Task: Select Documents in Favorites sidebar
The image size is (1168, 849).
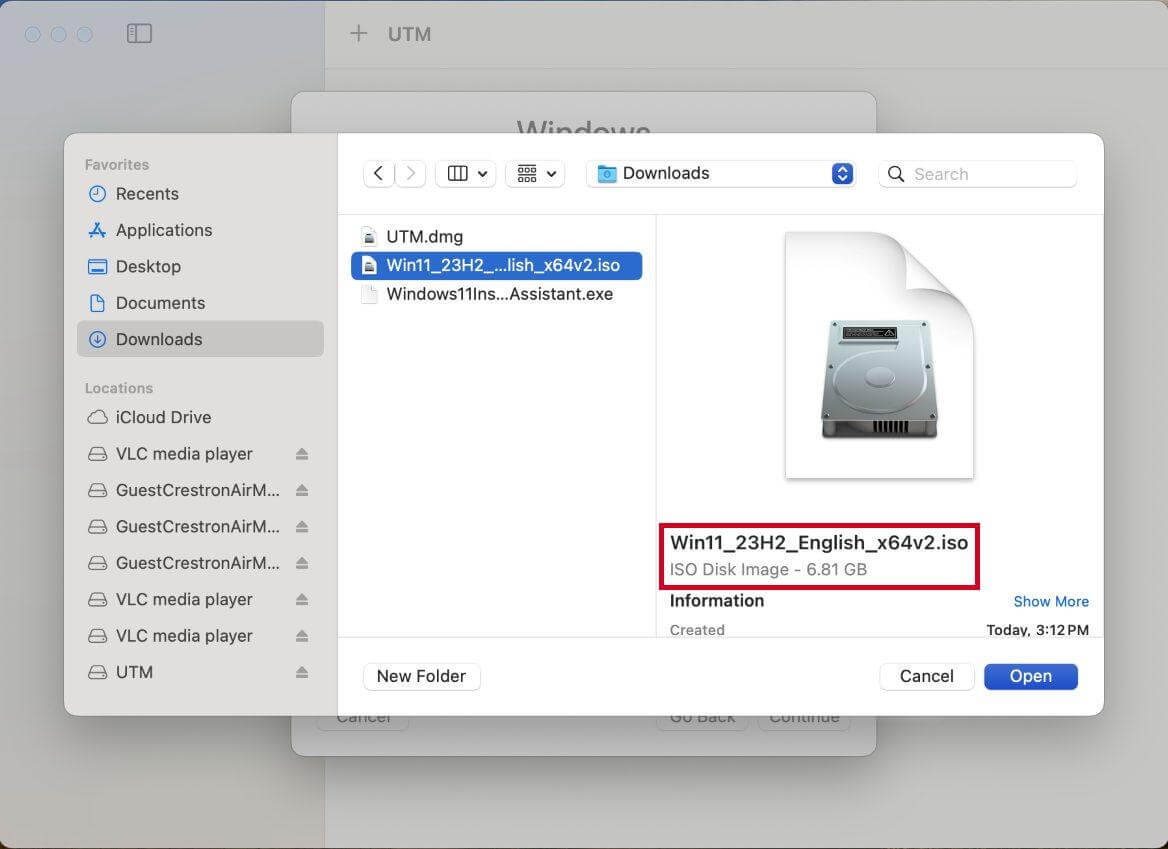Action: point(200,303)
